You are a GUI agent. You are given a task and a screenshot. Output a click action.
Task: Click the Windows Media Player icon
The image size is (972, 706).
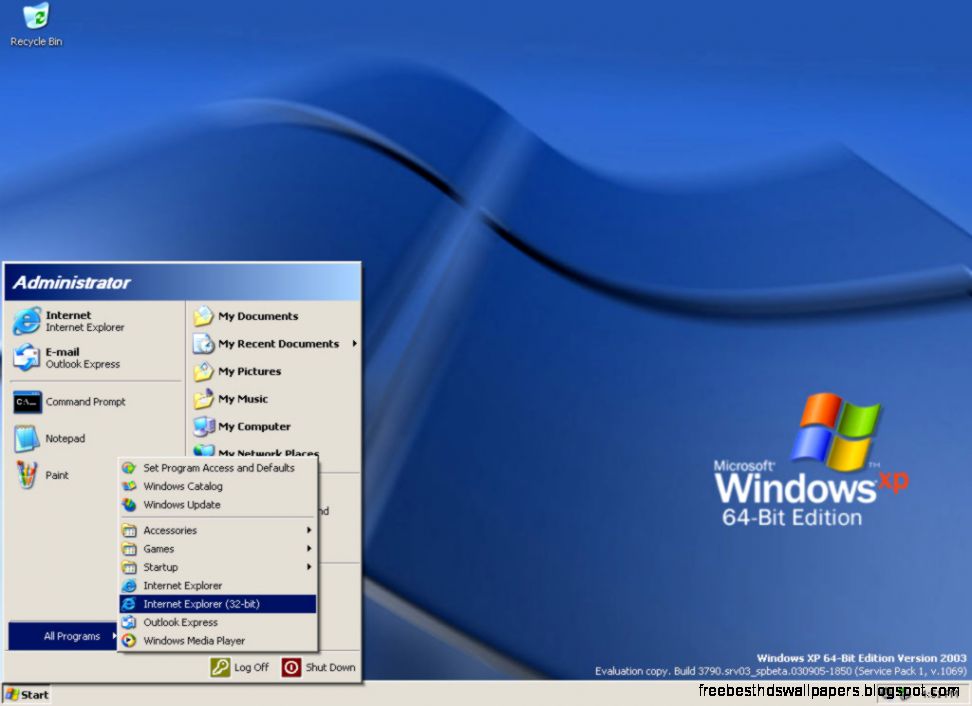click(x=129, y=640)
